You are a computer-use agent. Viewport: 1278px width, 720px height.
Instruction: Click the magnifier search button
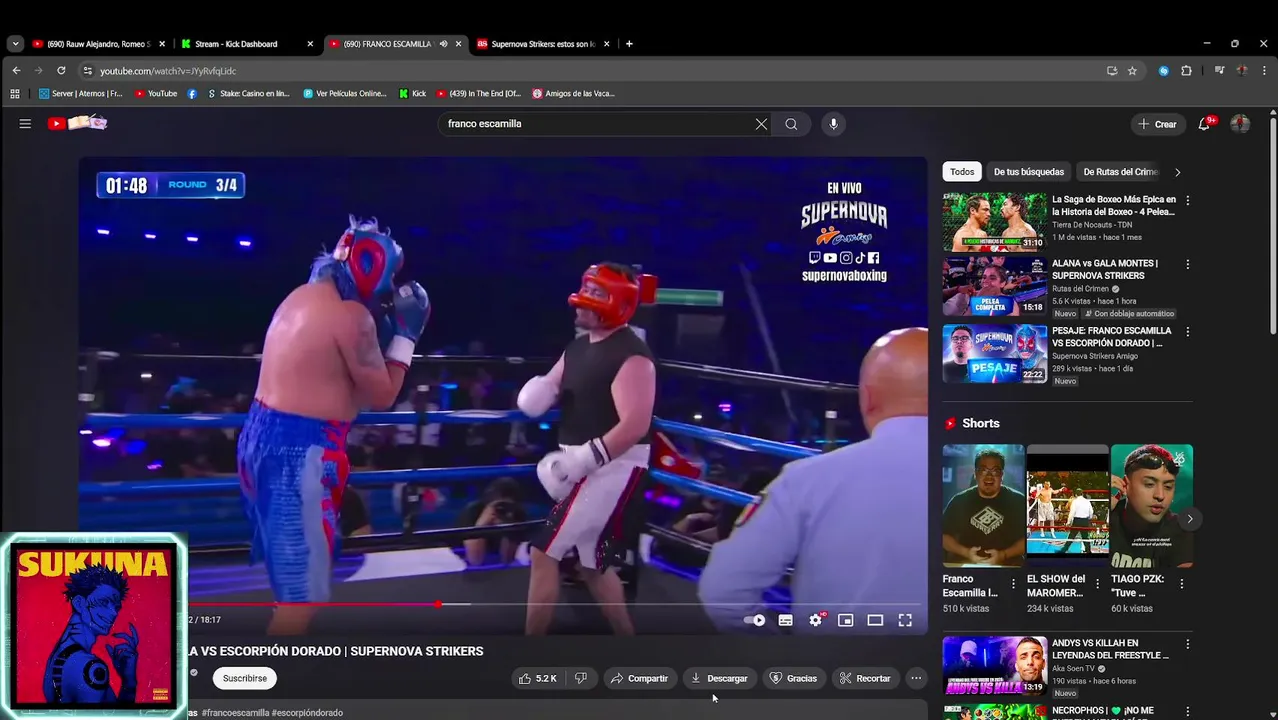click(x=791, y=124)
